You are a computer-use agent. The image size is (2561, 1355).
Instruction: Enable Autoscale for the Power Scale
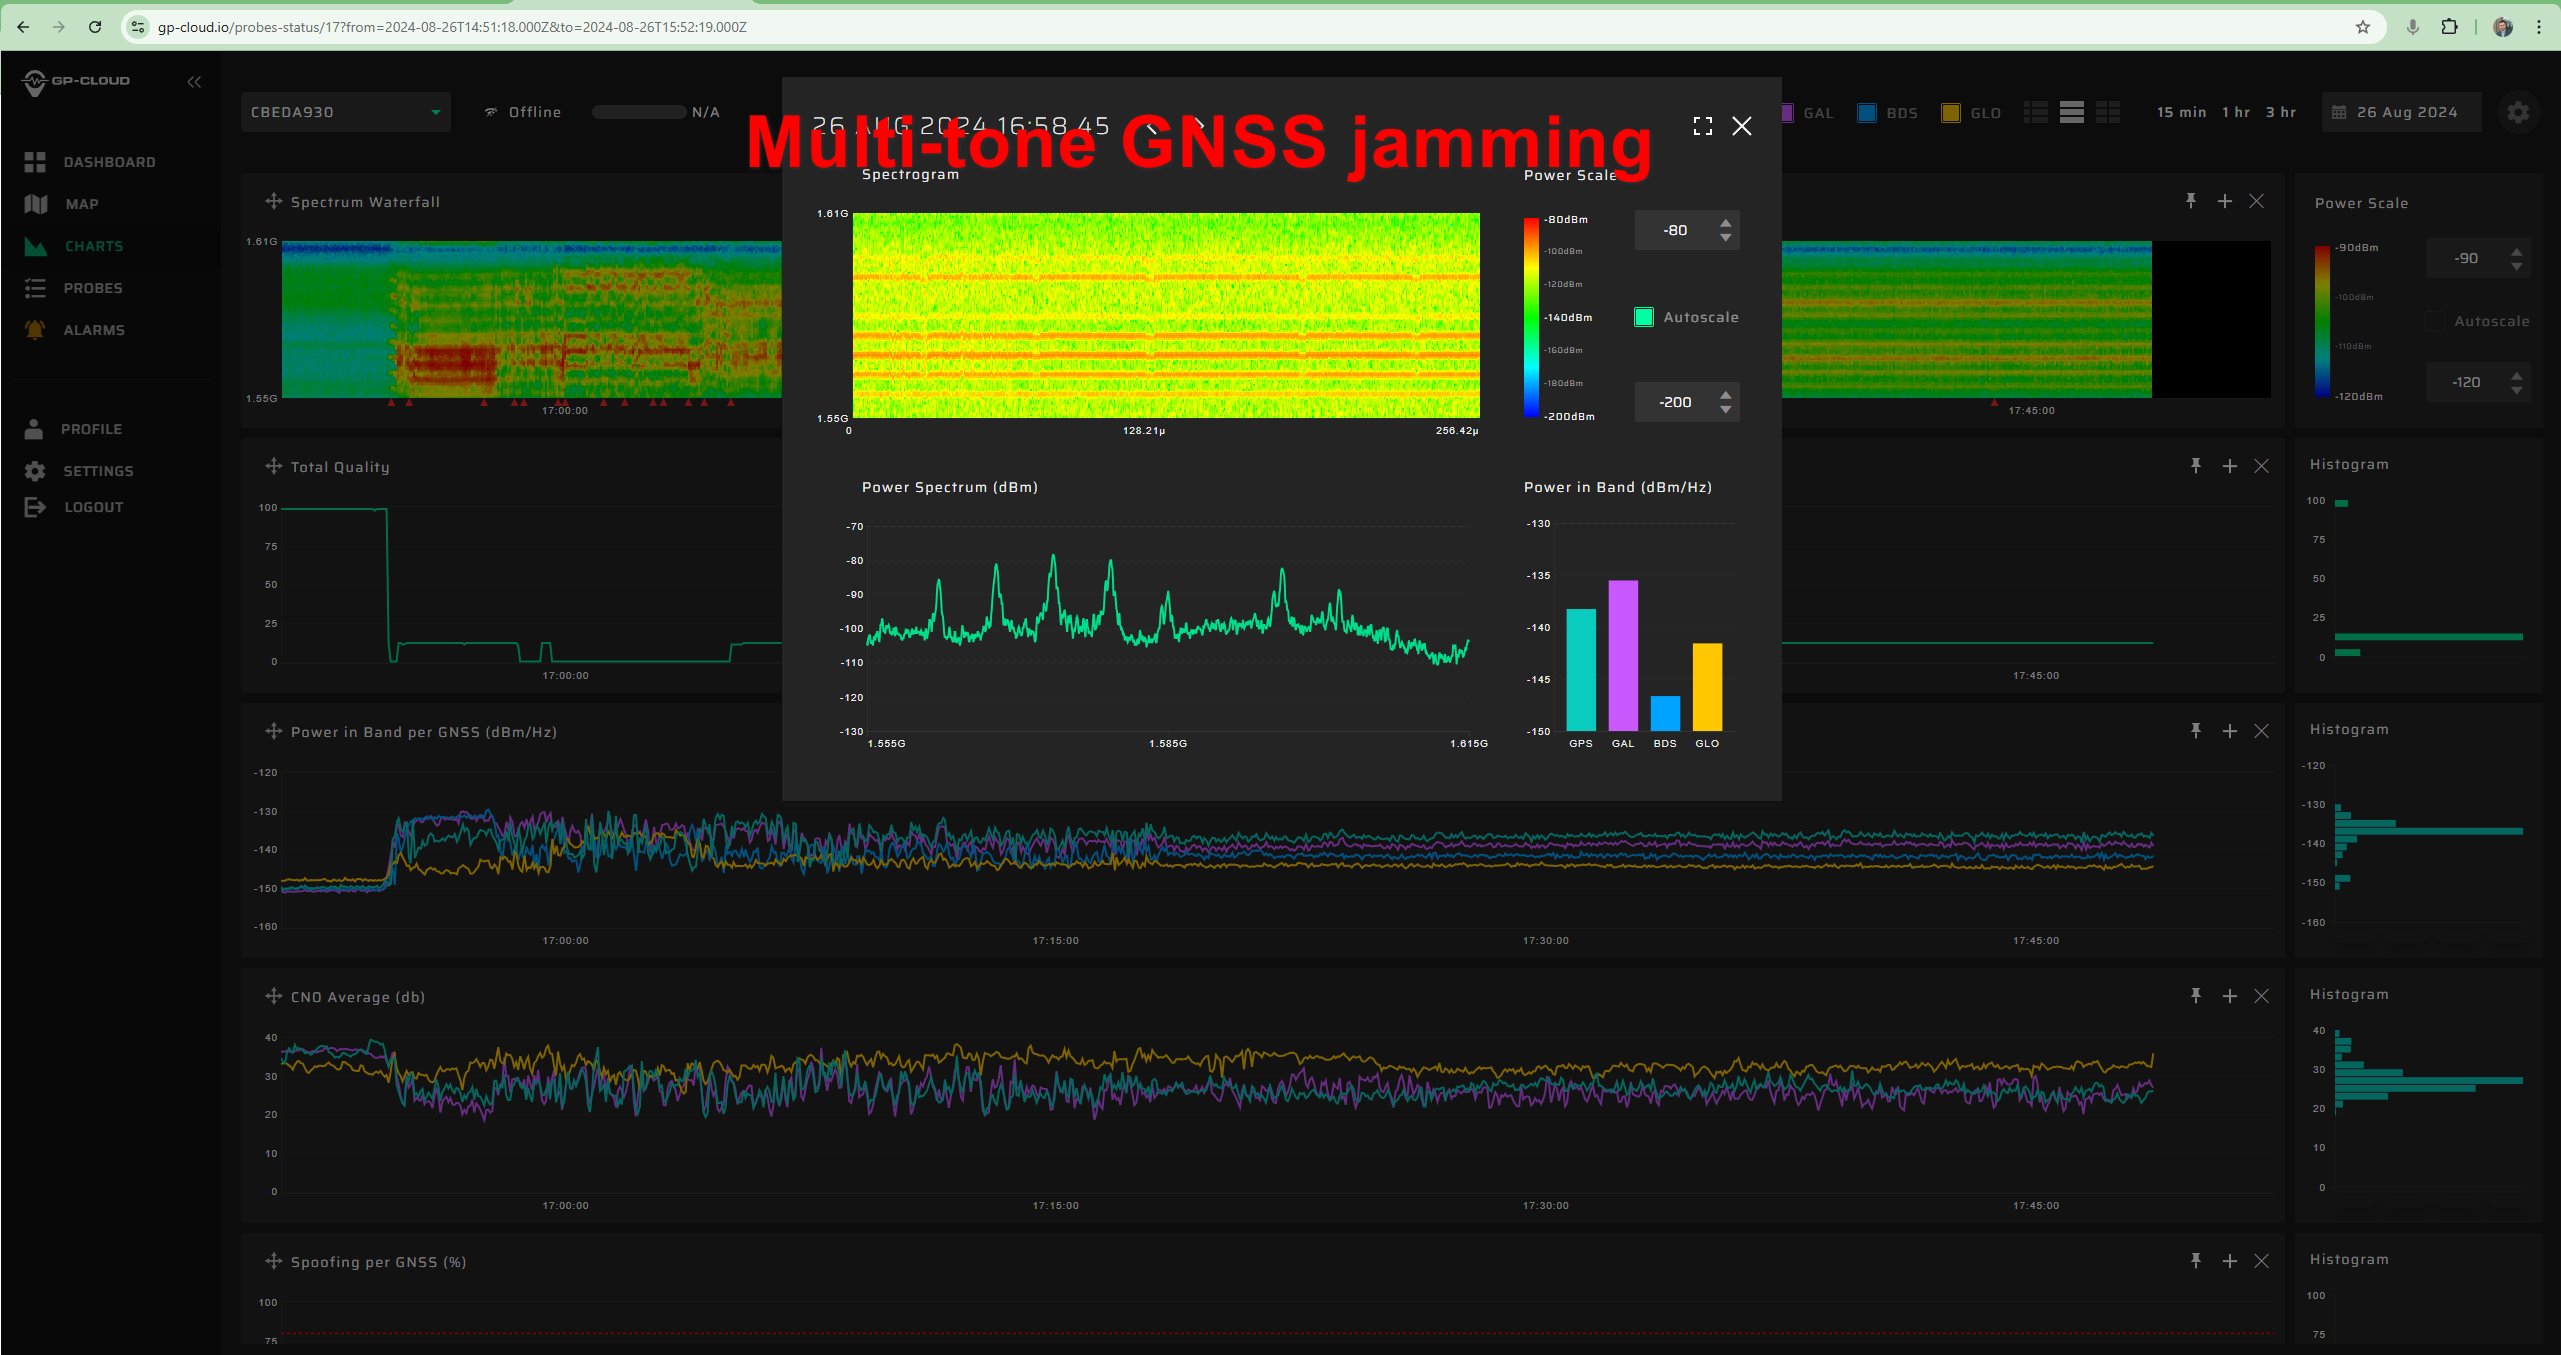(1643, 316)
